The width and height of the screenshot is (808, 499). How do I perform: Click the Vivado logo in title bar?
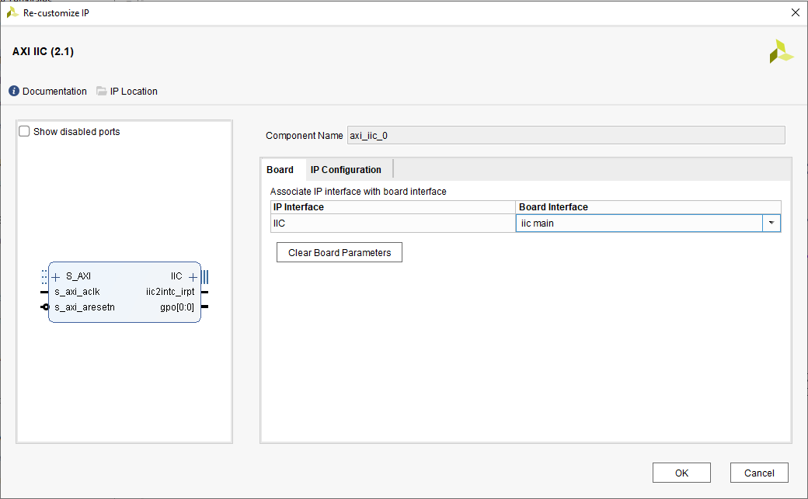pyautogui.click(x=12, y=13)
